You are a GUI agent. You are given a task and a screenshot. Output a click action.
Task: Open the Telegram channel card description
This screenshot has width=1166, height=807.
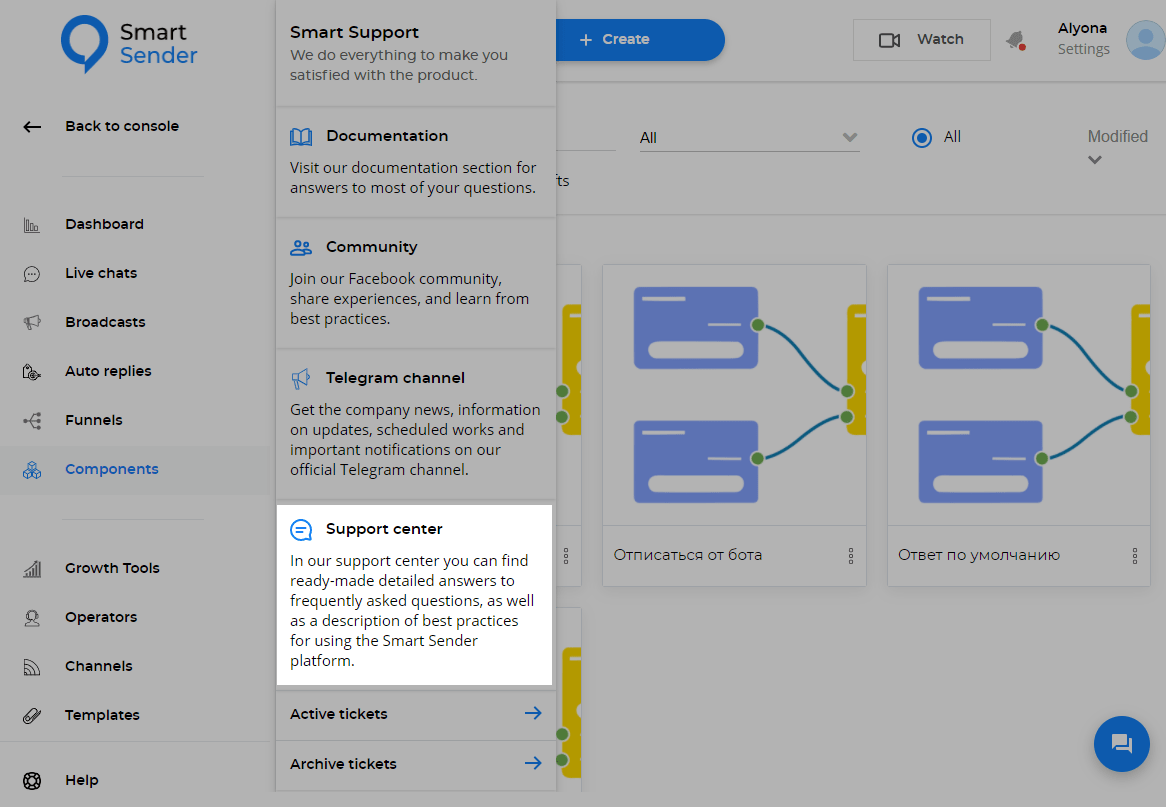click(415, 440)
